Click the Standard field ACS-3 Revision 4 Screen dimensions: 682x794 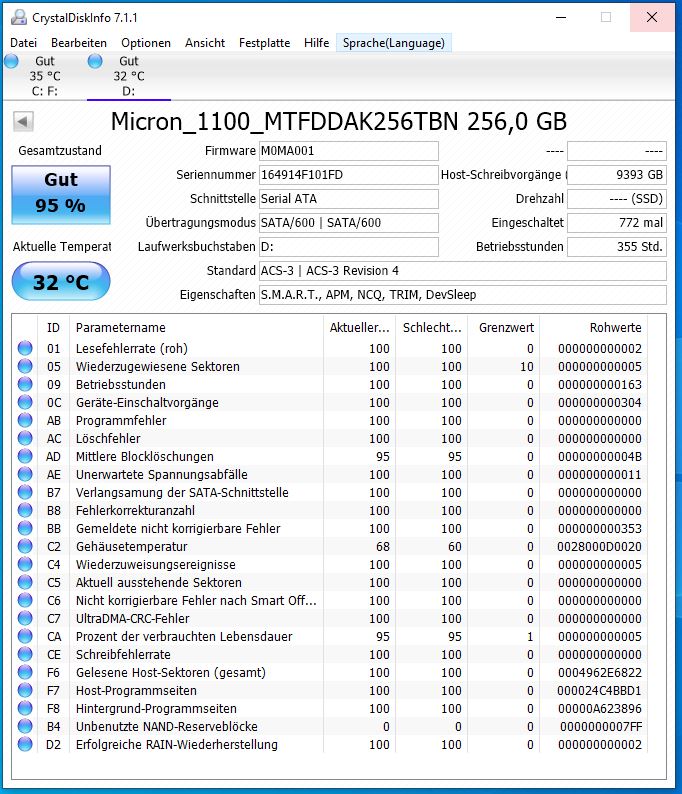coord(463,270)
